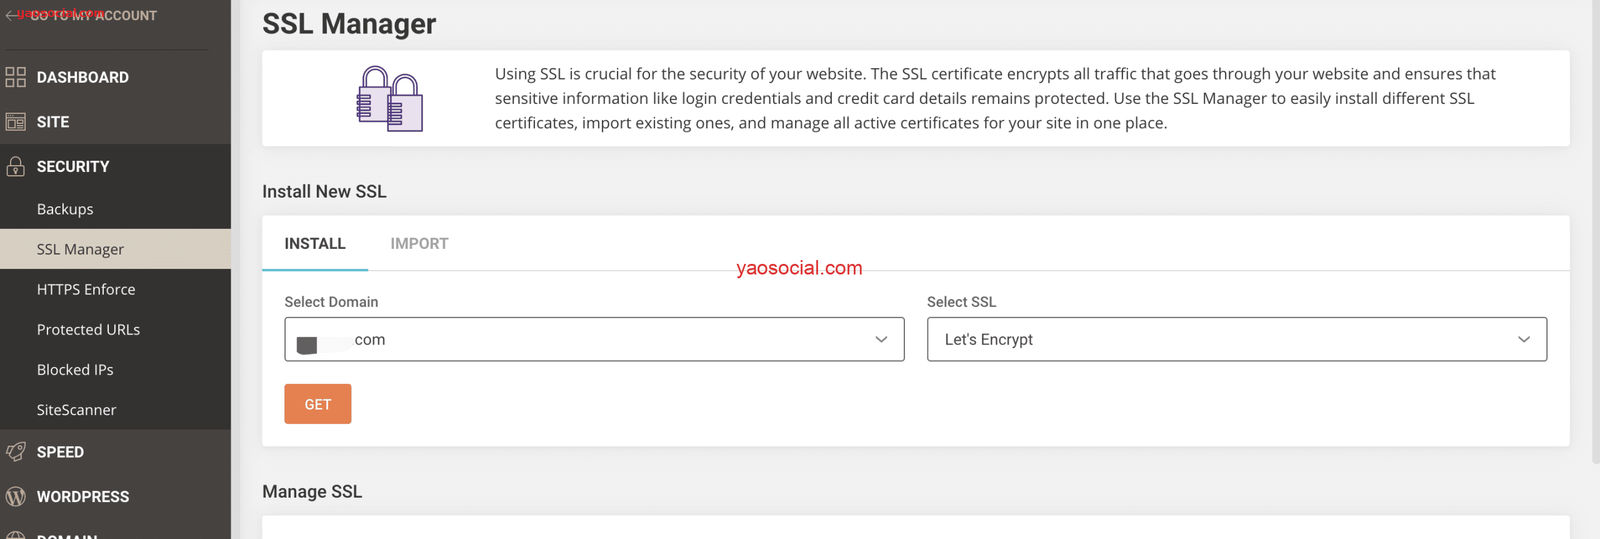
Task: Open the Protected URLs page
Action: [88, 329]
